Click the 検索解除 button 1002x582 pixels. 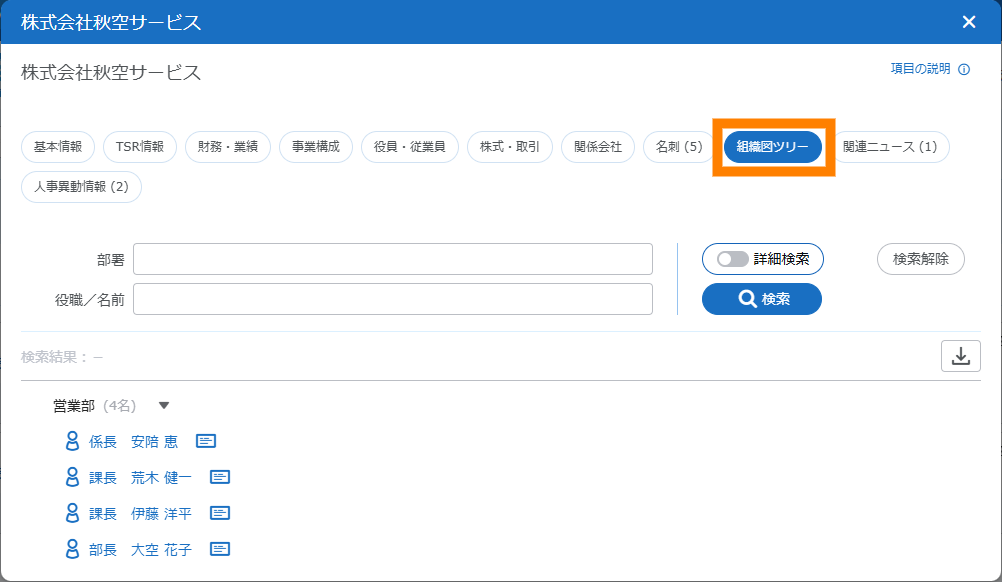[921, 259]
